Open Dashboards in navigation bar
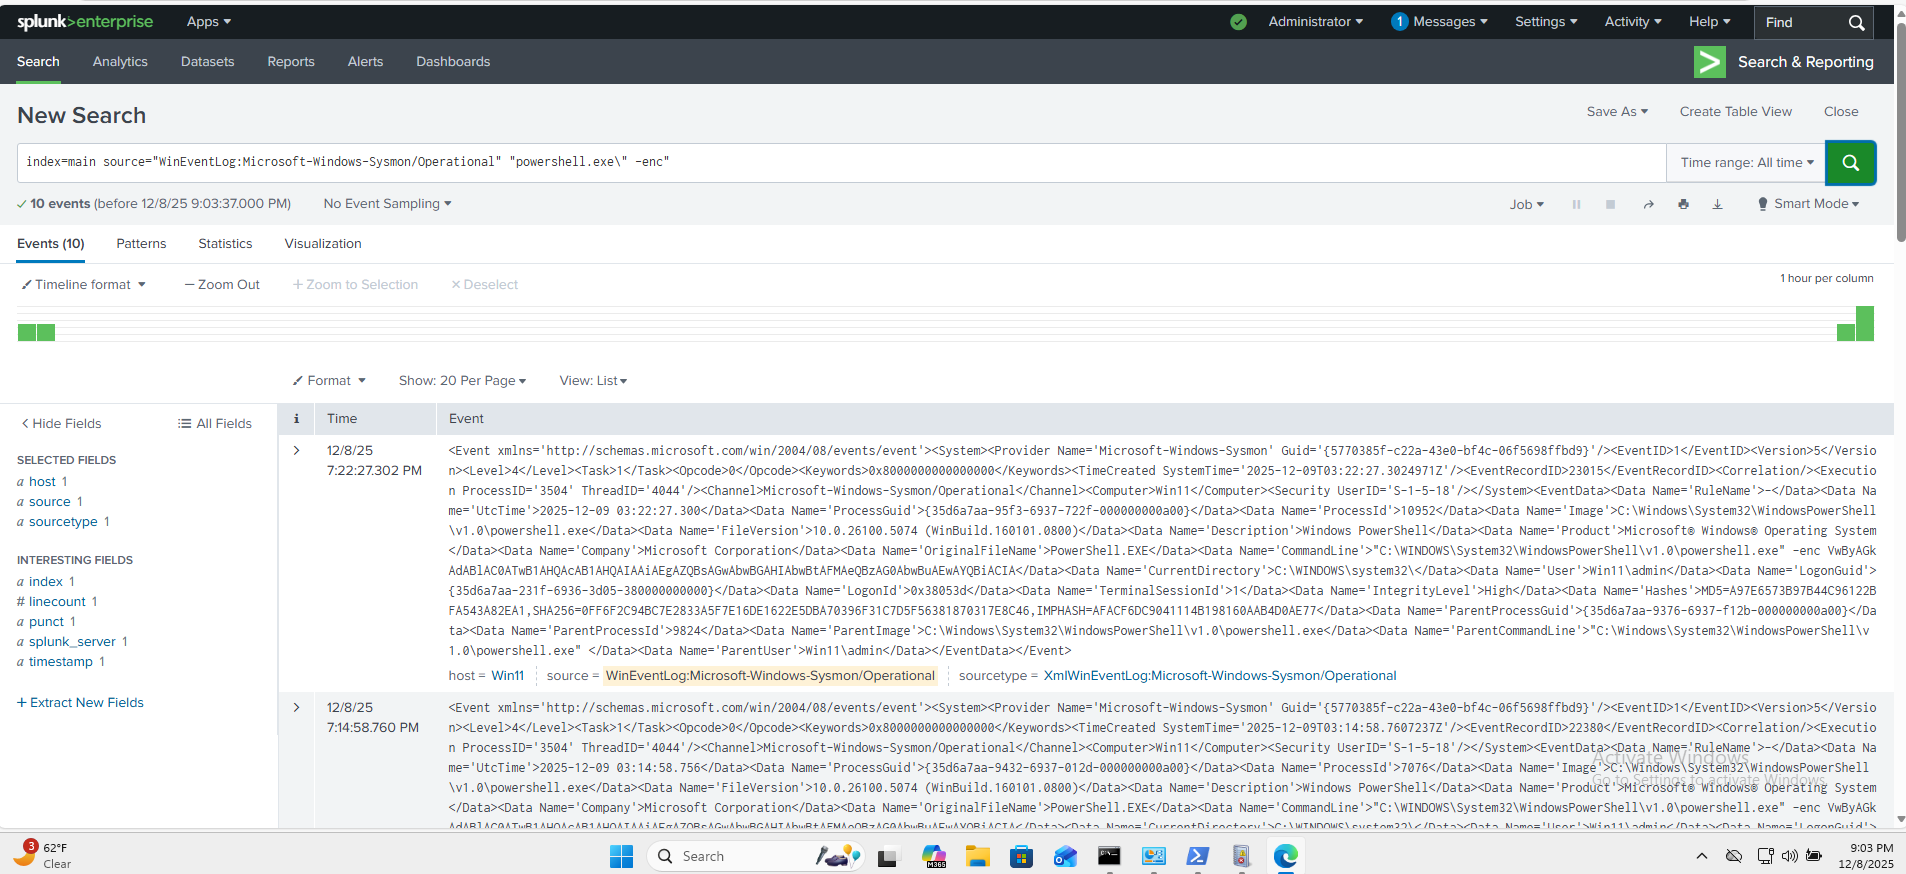 pos(453,62)
